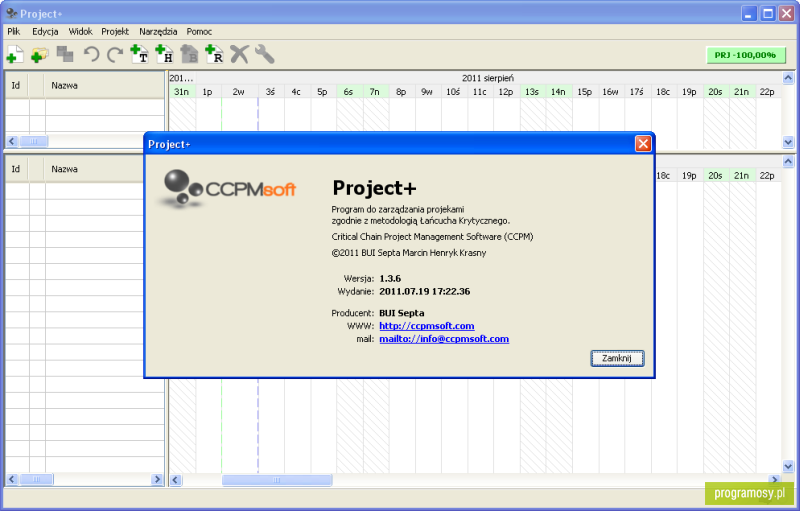Click lower table Nazwa column header
800x511 pixels.
click(x=95, y=169)
